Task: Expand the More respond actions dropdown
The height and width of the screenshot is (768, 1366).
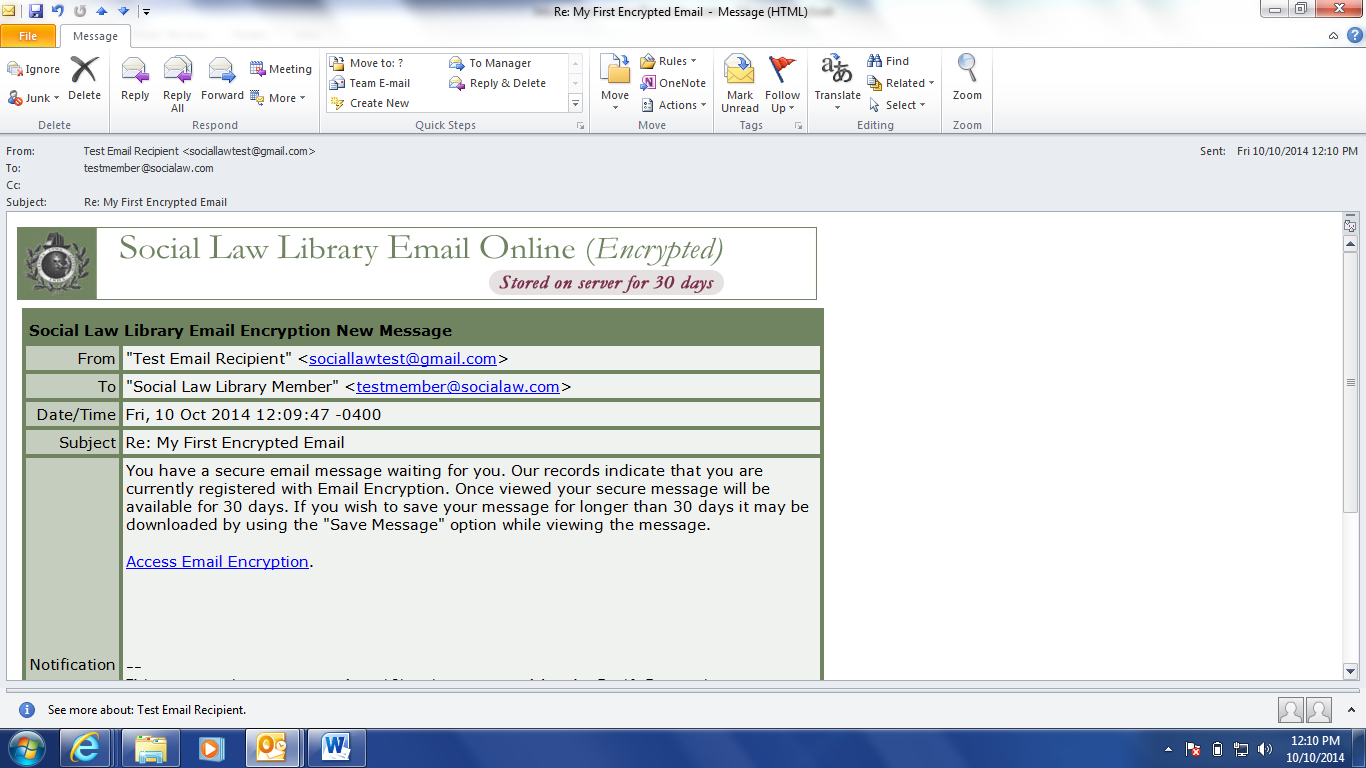Action: pos(277,98)
